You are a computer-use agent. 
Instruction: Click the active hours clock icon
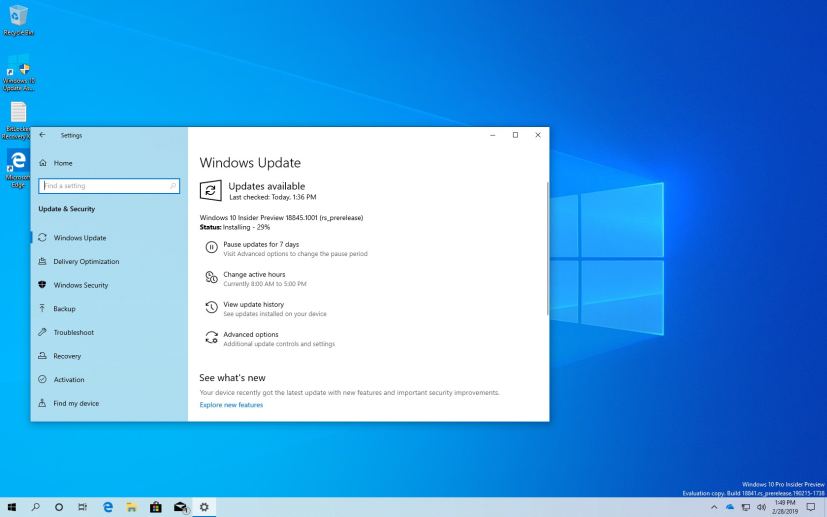(x=211, y=277)
